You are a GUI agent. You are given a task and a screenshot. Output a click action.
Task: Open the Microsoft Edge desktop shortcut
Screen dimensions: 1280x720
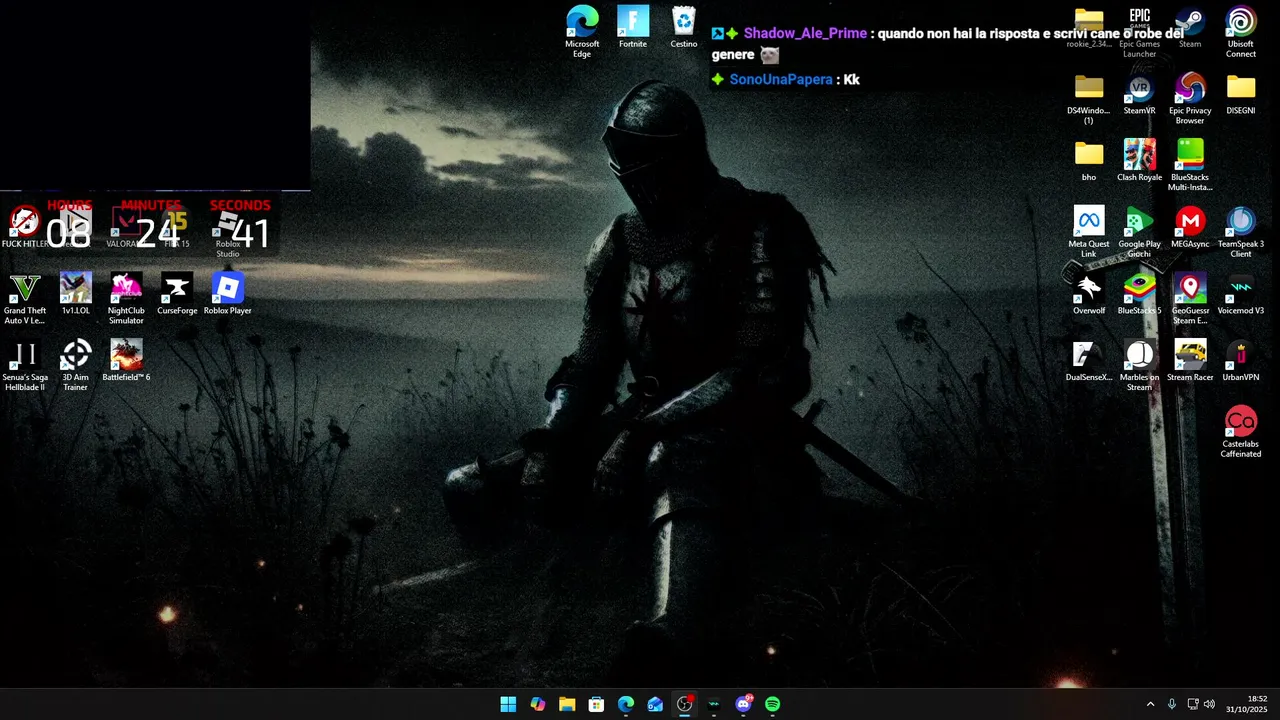582,31
